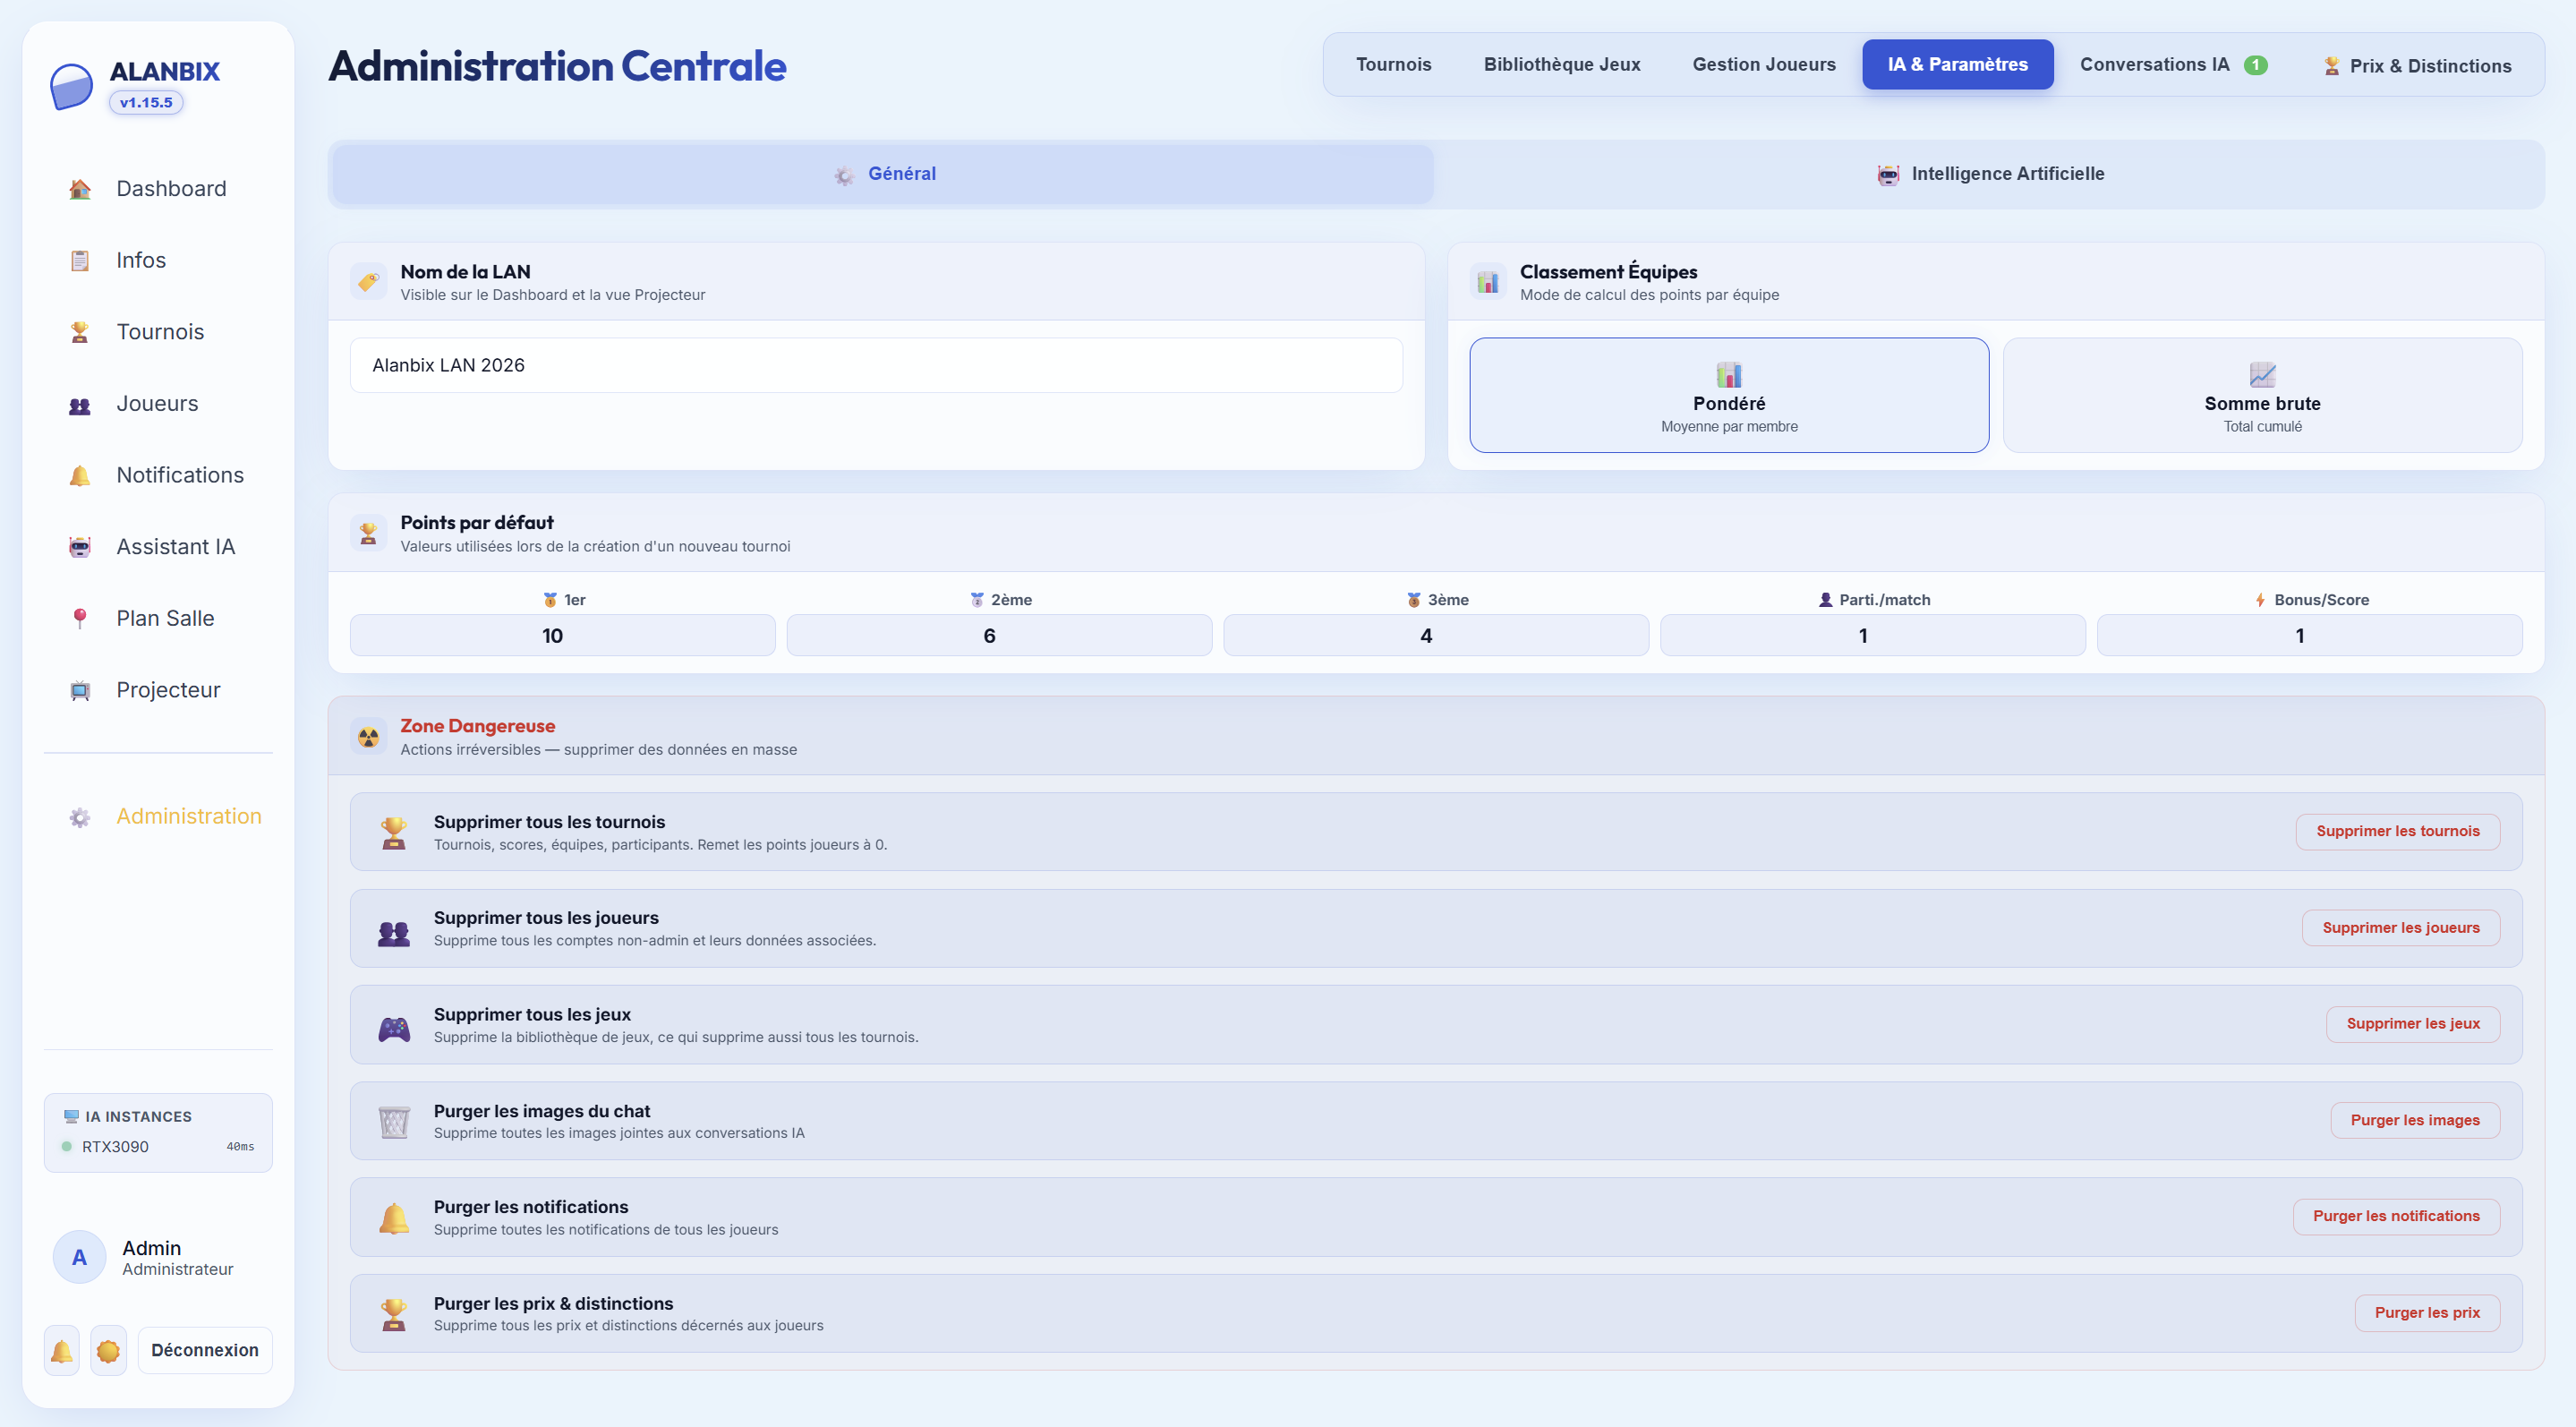Click Supprimer les jeux button
The height and width of the screenshot is (1427, 2576).
[x=2412, y=1024]
